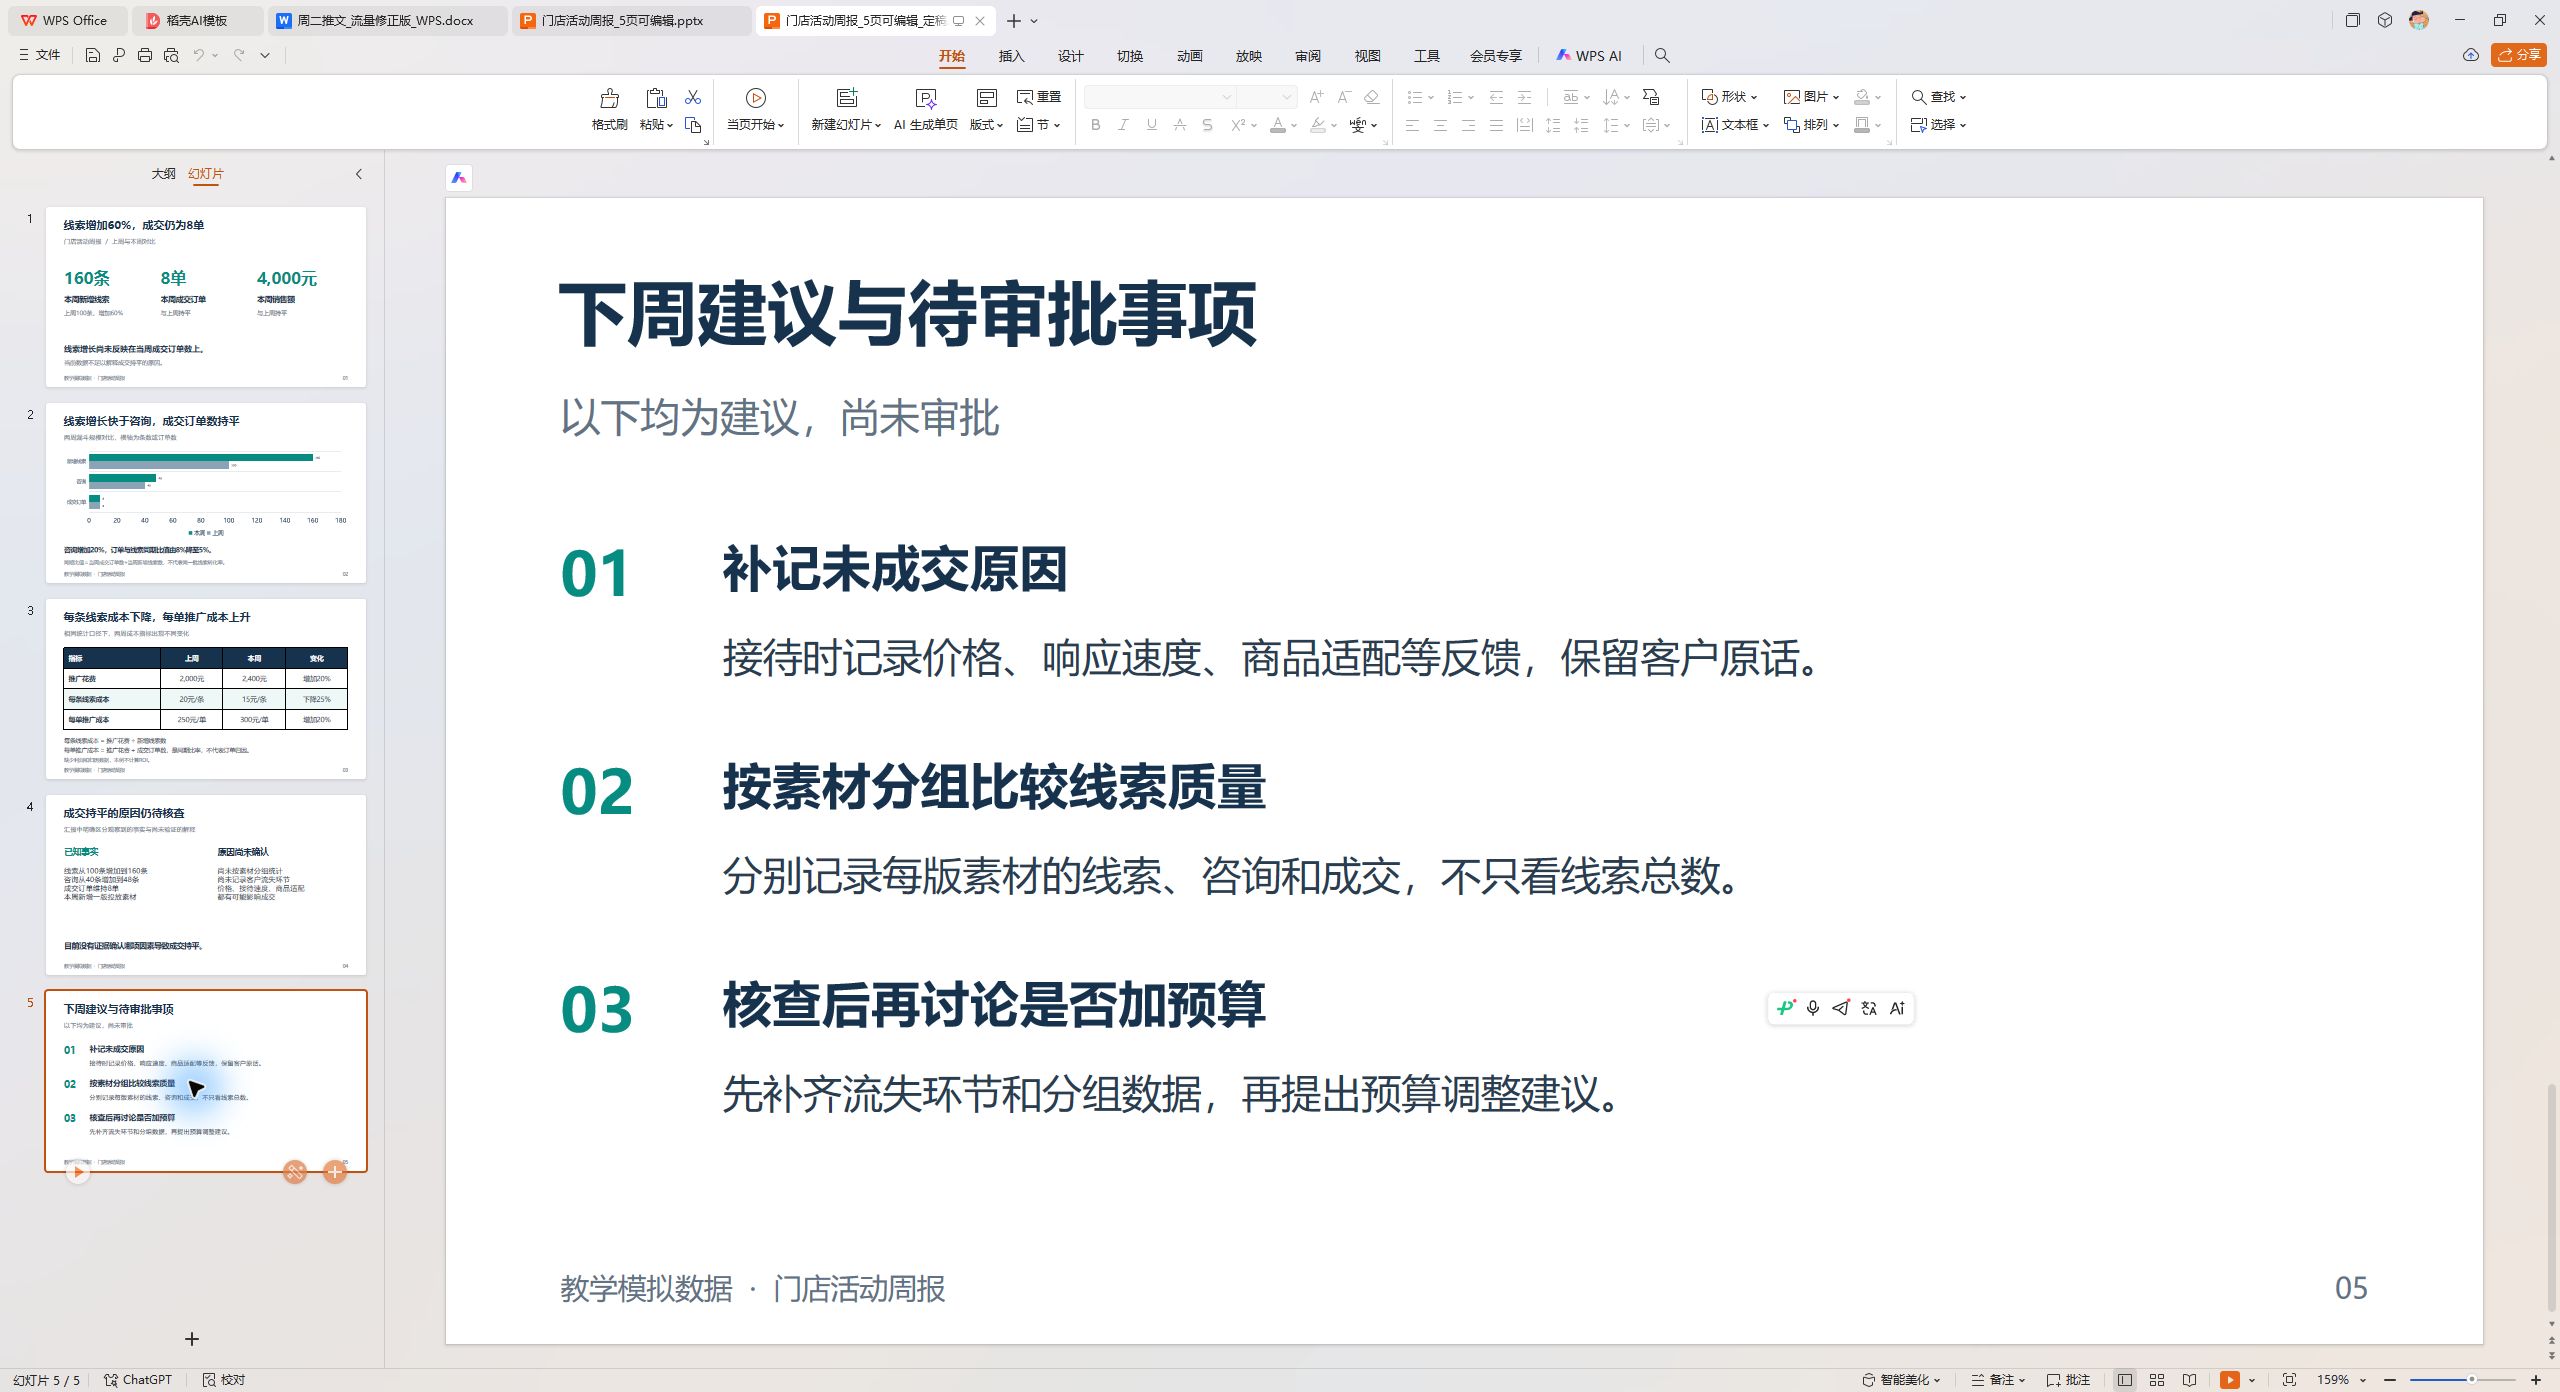Click the save icon in quick access toolbar
This screenshot has height=1392, width=2560.
pyautogui.click(x=92, y=55)
